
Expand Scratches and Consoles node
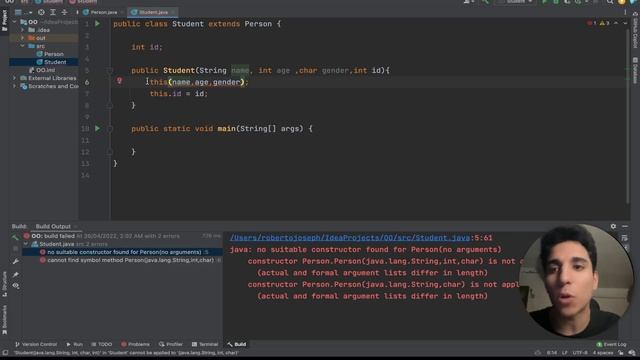point(15,86)
